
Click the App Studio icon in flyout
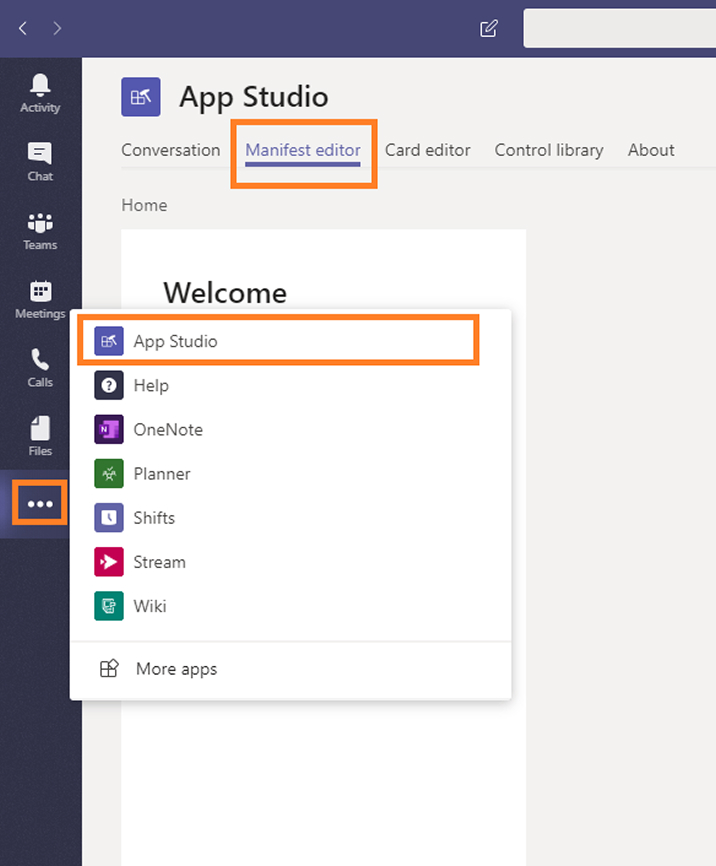point(109,341)
